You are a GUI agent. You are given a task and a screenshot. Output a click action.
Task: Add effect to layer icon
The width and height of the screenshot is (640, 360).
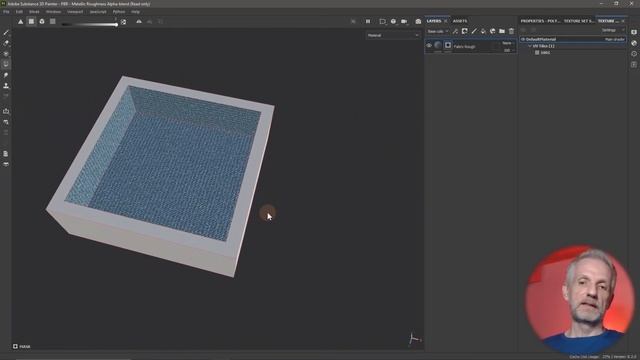tap(455, 31)
